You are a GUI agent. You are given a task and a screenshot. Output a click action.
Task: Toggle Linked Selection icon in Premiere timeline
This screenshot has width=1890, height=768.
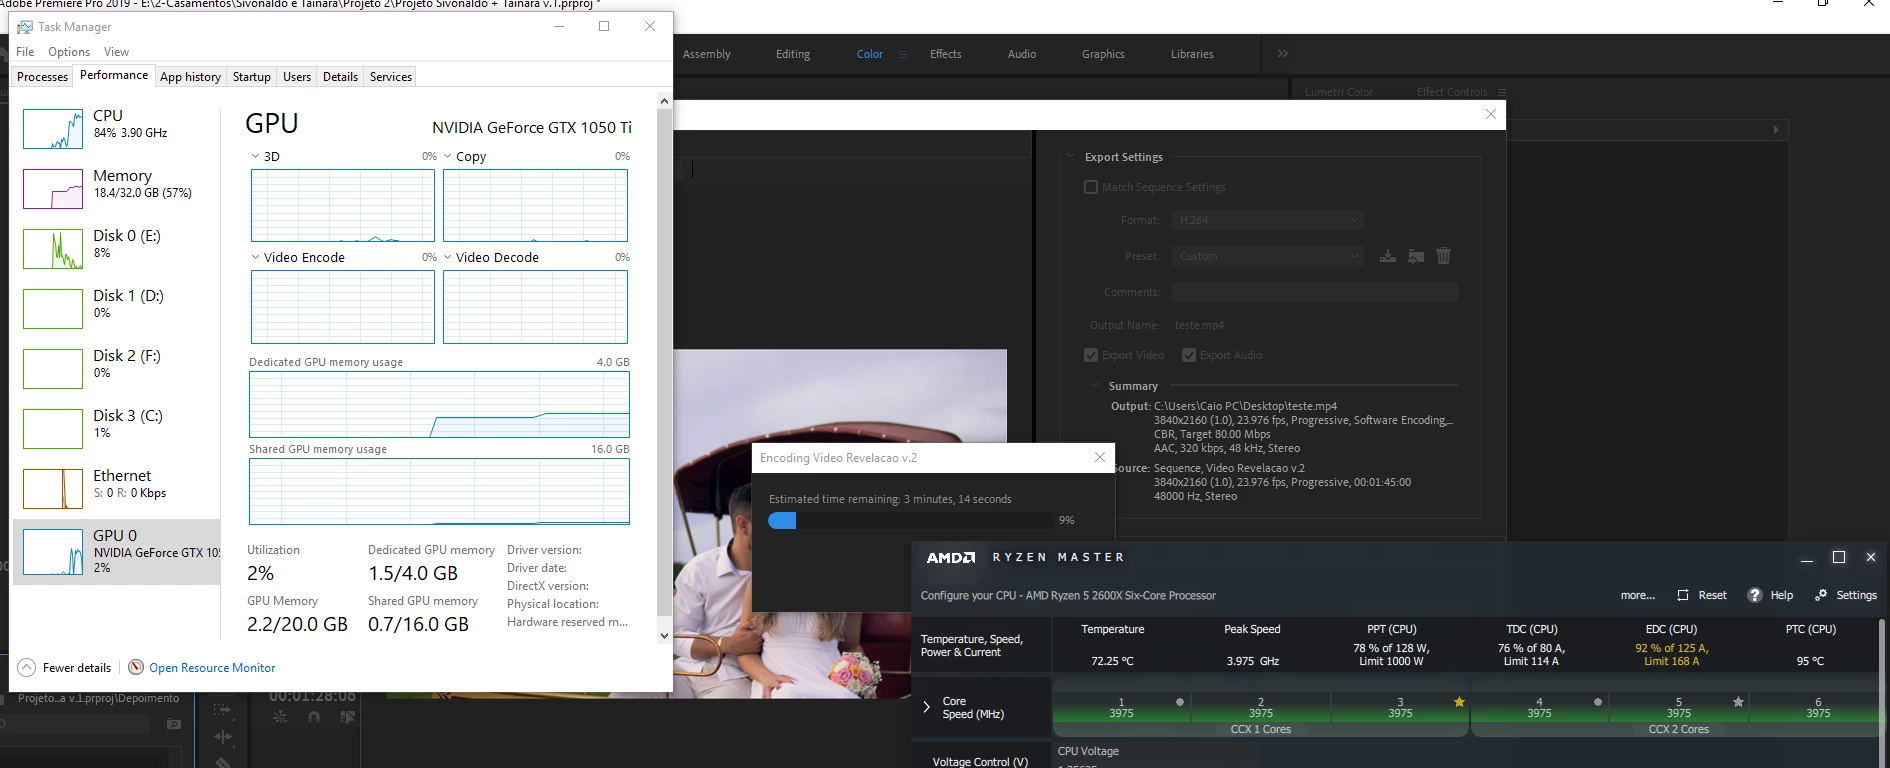(x=347, y=717)
